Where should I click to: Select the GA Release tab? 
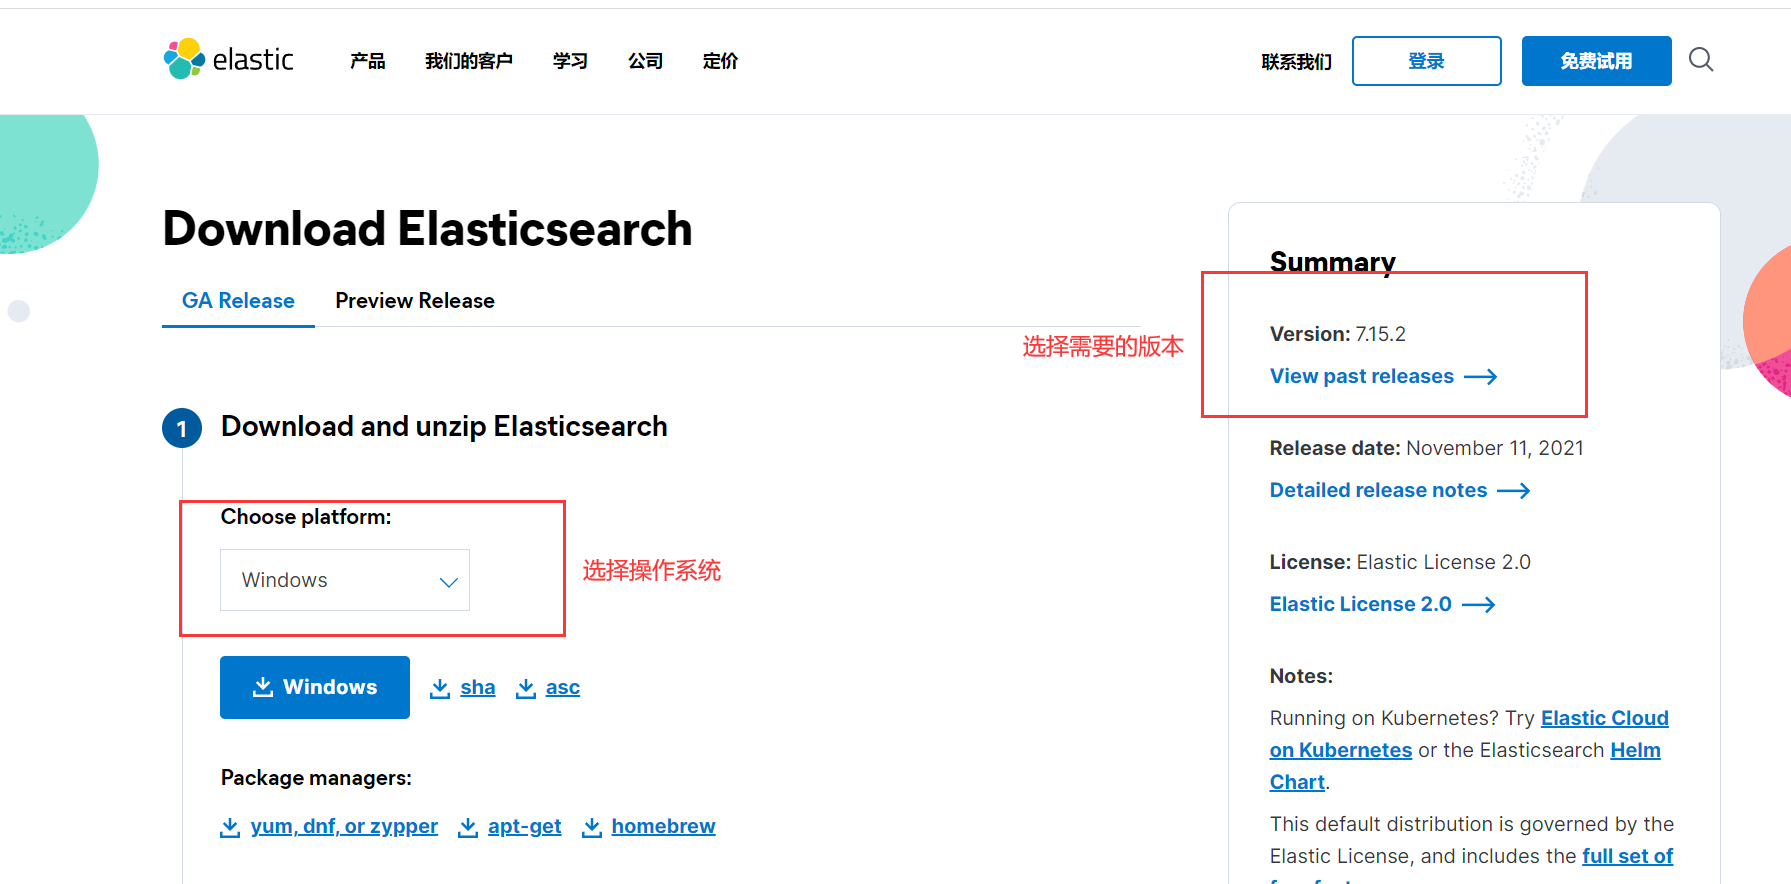[x=238, y=301]
